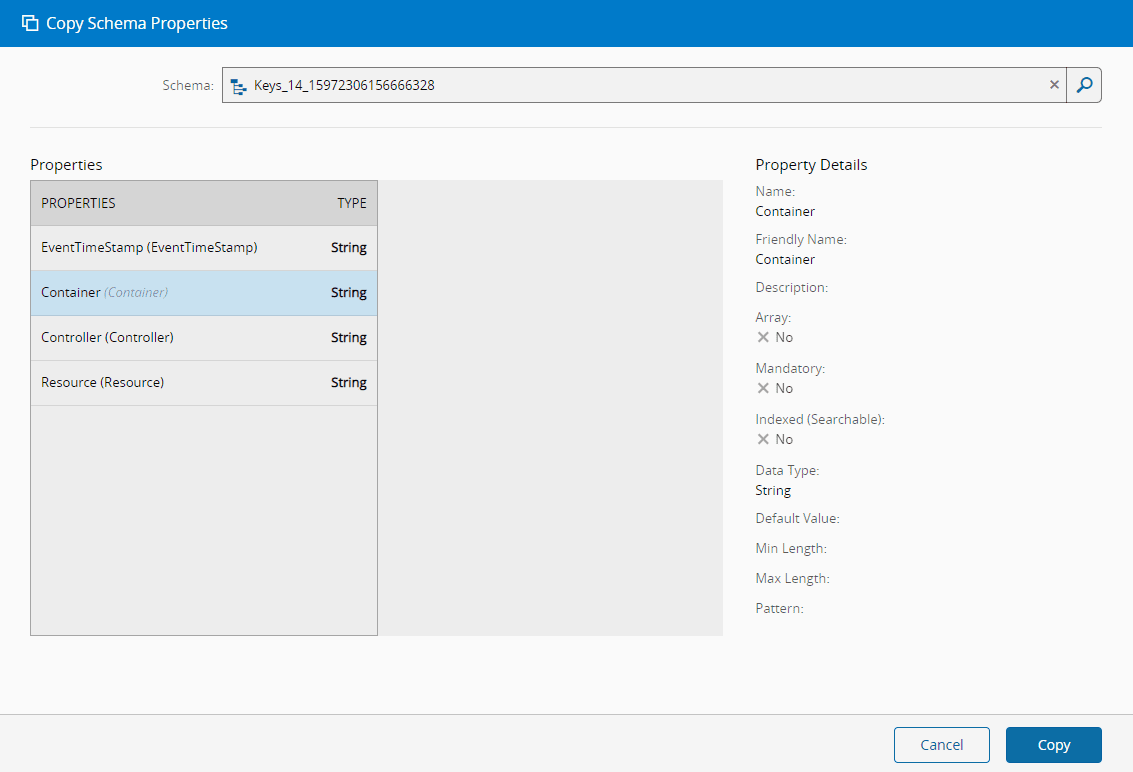Sort by the TYPE column header

pyautogui.click(x=351, y=203)
